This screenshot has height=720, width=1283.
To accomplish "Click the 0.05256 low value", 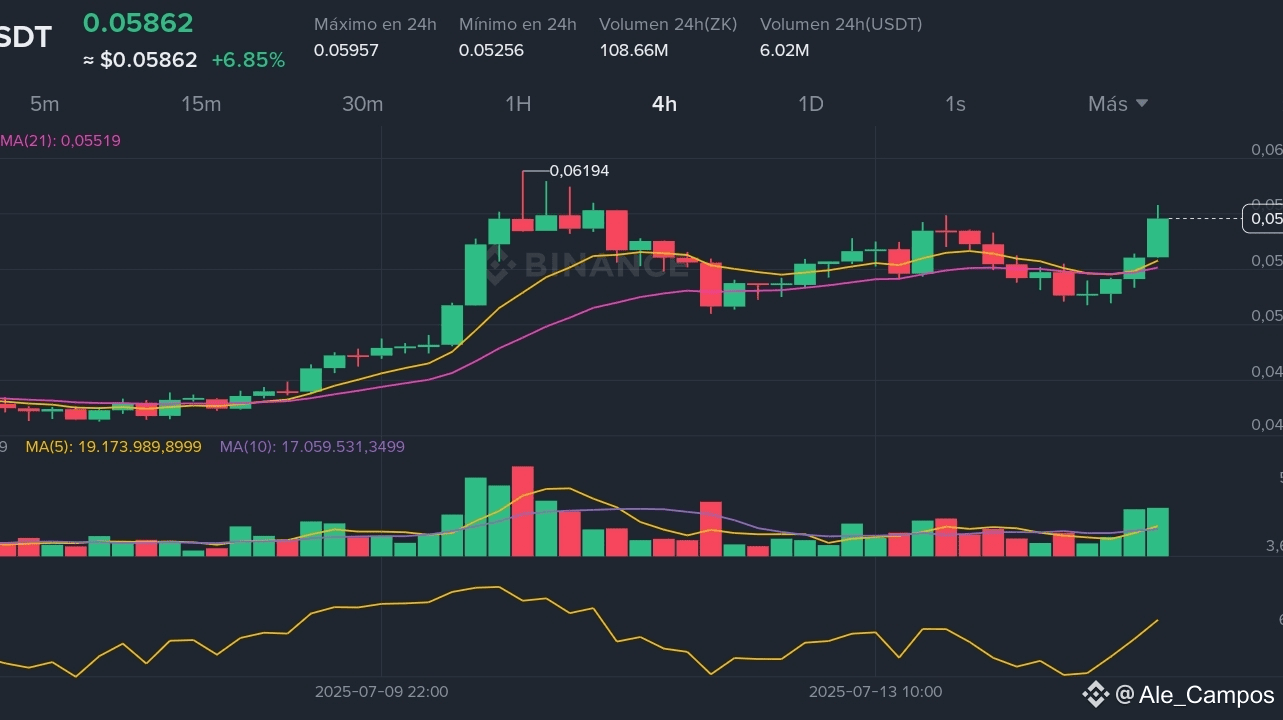I will click(x=491, y=50).
